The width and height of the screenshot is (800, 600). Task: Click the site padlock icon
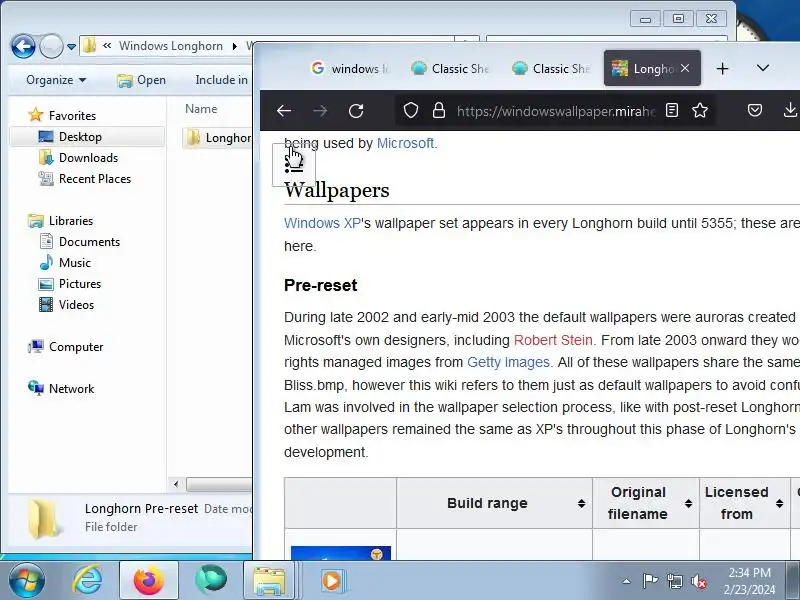[x=439, y=110]
